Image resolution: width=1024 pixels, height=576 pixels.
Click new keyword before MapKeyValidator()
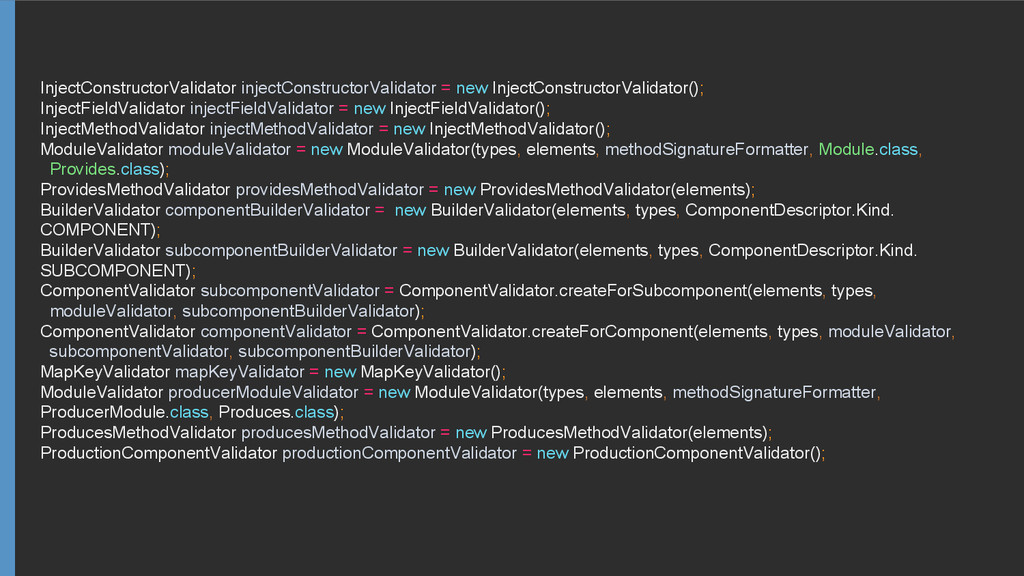tap(340, 372)
